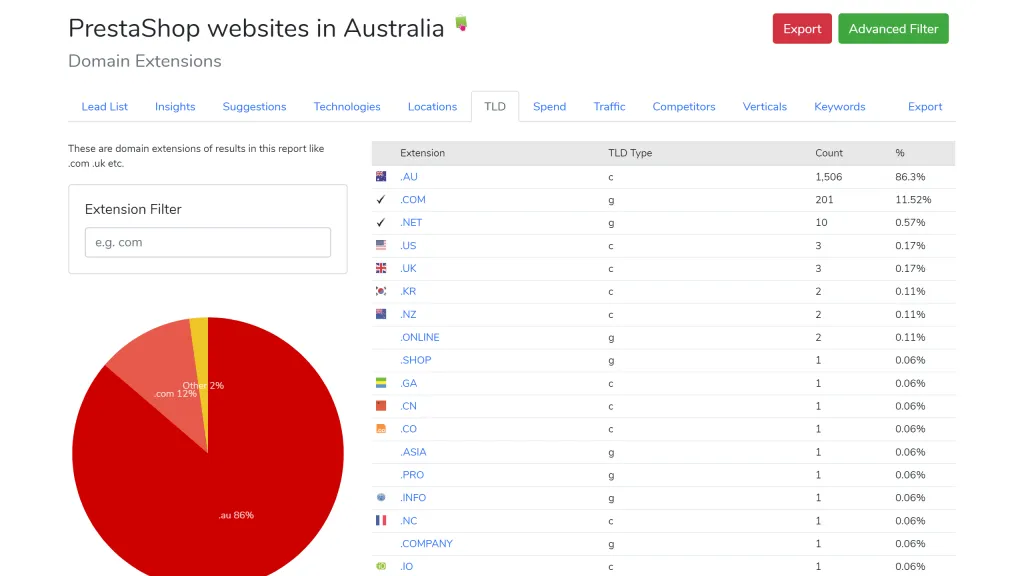Screen dimensions: 1024x576
Task: Open the .NET extension link
Action: [411, 223]
